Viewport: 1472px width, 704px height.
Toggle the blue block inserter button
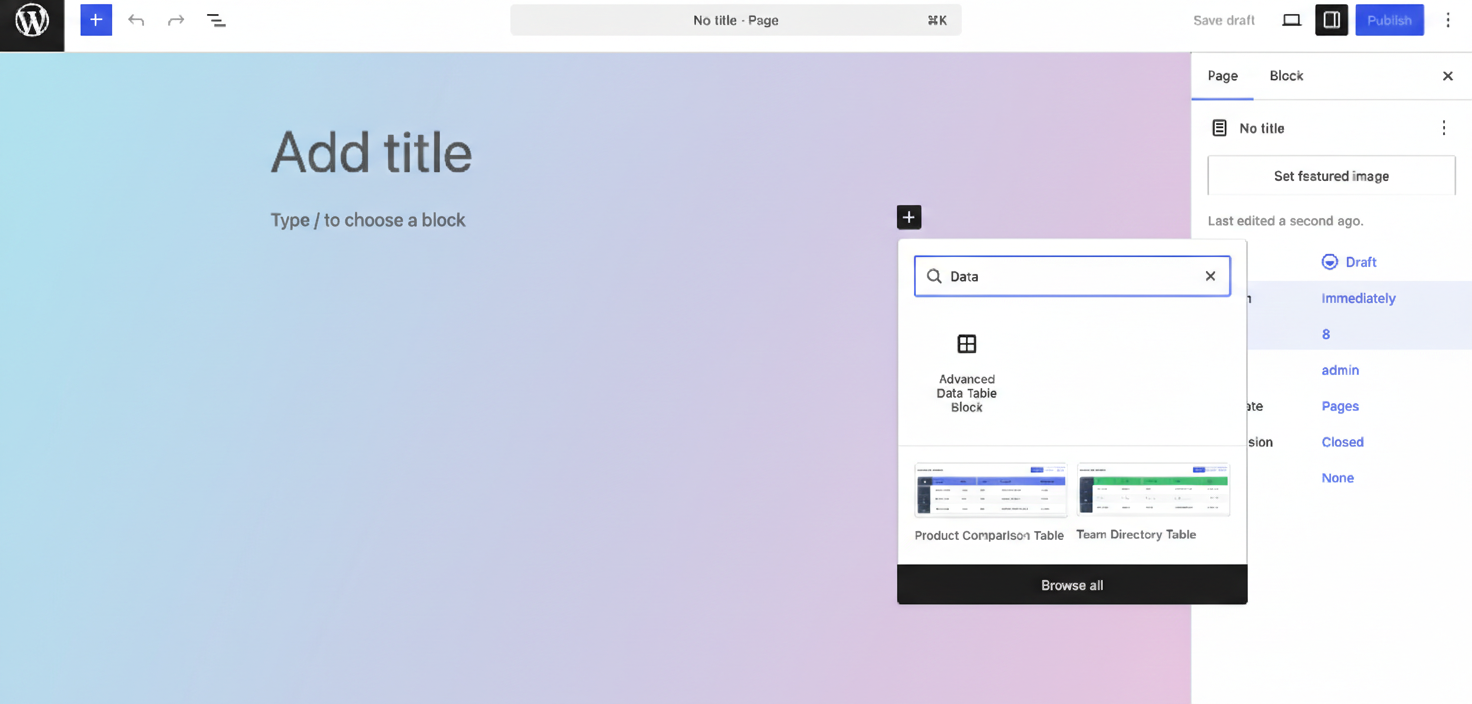point(96,20)
